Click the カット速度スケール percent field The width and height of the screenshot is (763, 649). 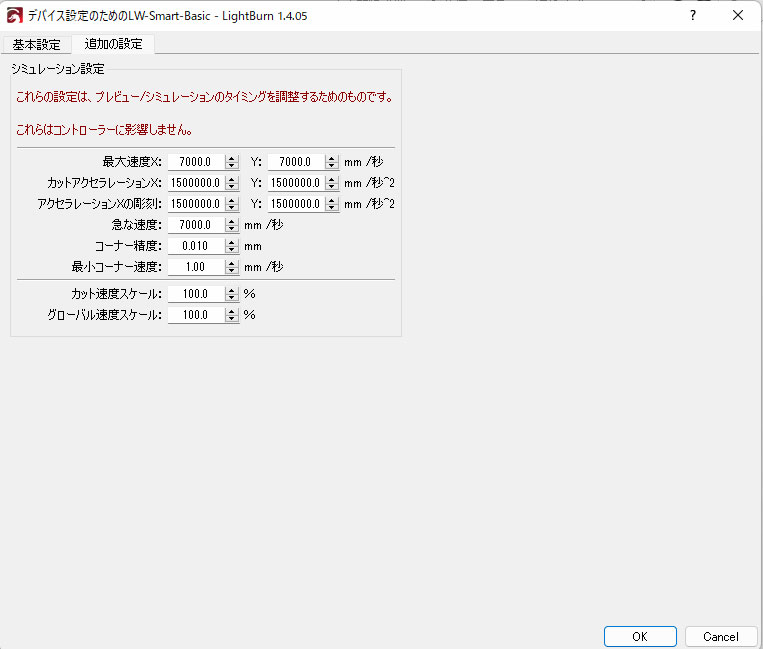click(x=196, y=294)
